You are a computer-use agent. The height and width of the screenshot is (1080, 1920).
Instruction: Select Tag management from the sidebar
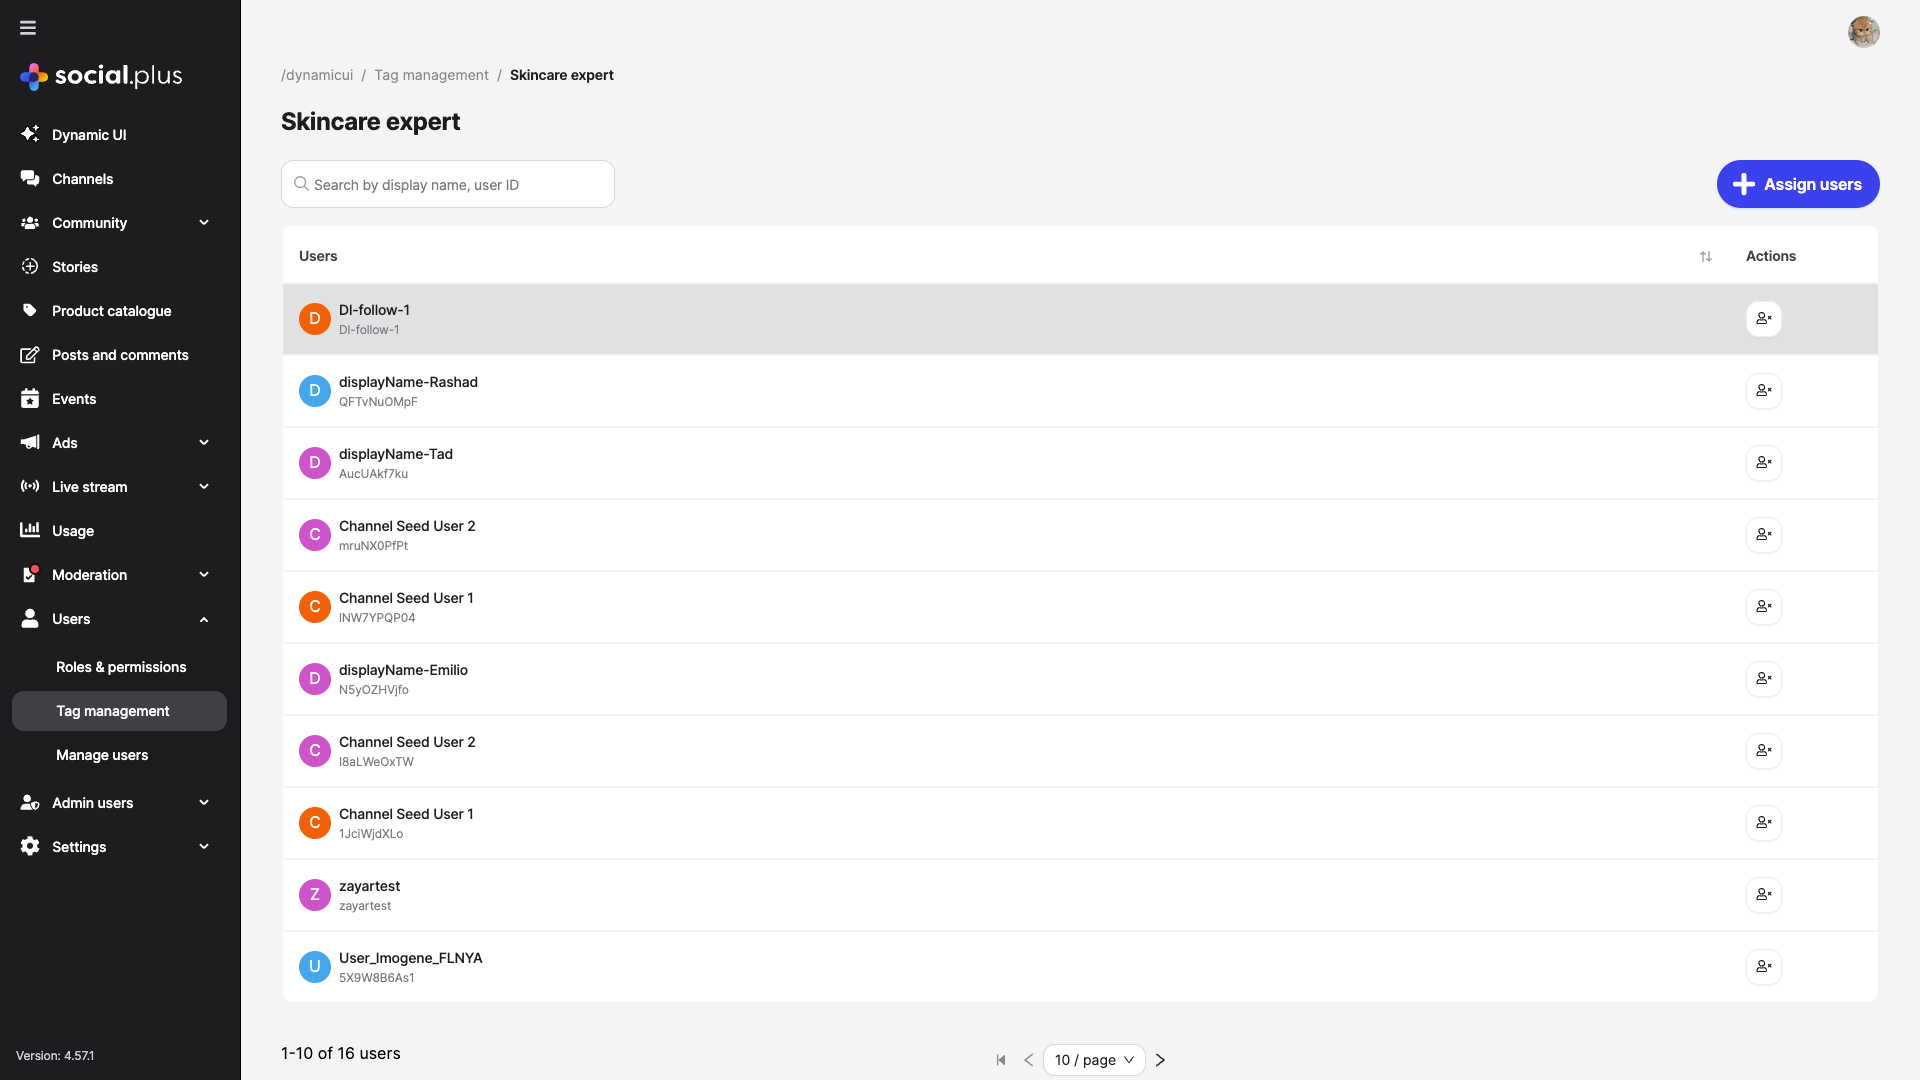pos(112,710)
